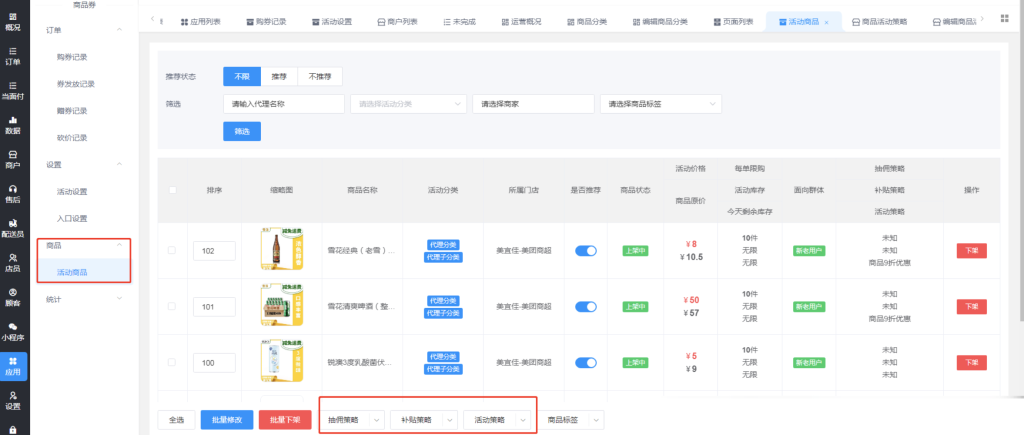The width and height of the screenshot is (1024, 435).
Task: Click 下架 button for item 100
Action: click(x=970, y=362)
